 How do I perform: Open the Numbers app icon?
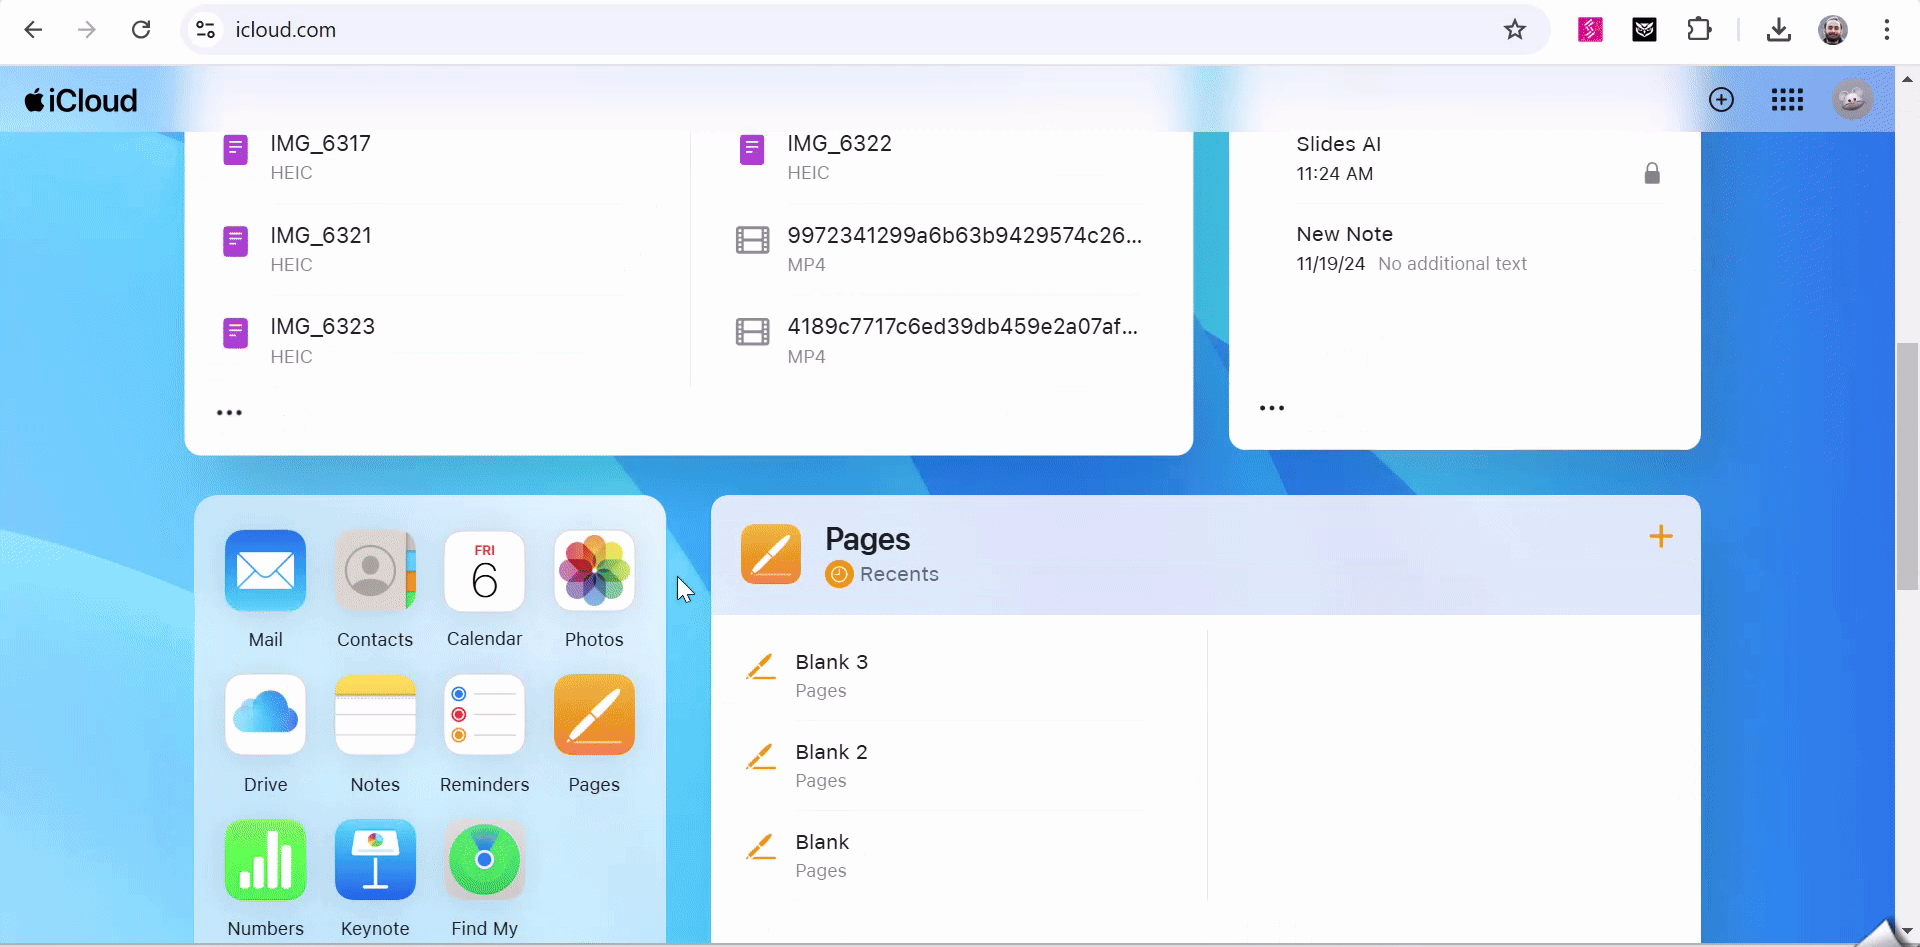[x=265, y=860]
